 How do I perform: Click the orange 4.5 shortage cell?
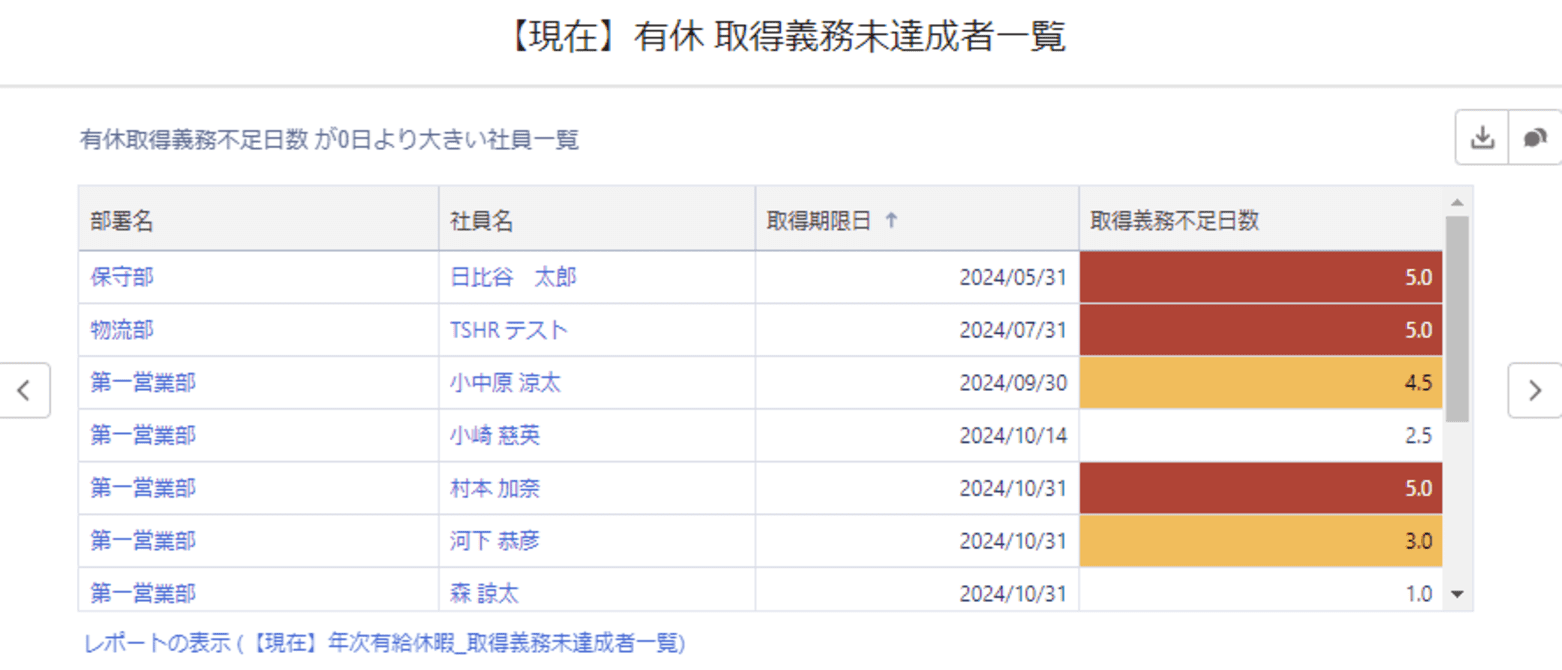point(1260,383)
